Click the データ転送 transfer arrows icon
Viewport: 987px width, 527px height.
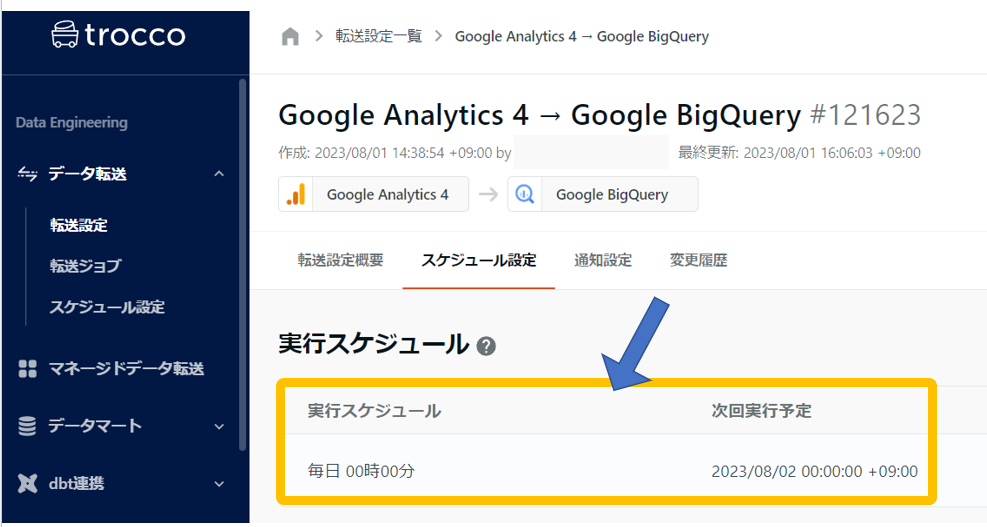(28, 174)
